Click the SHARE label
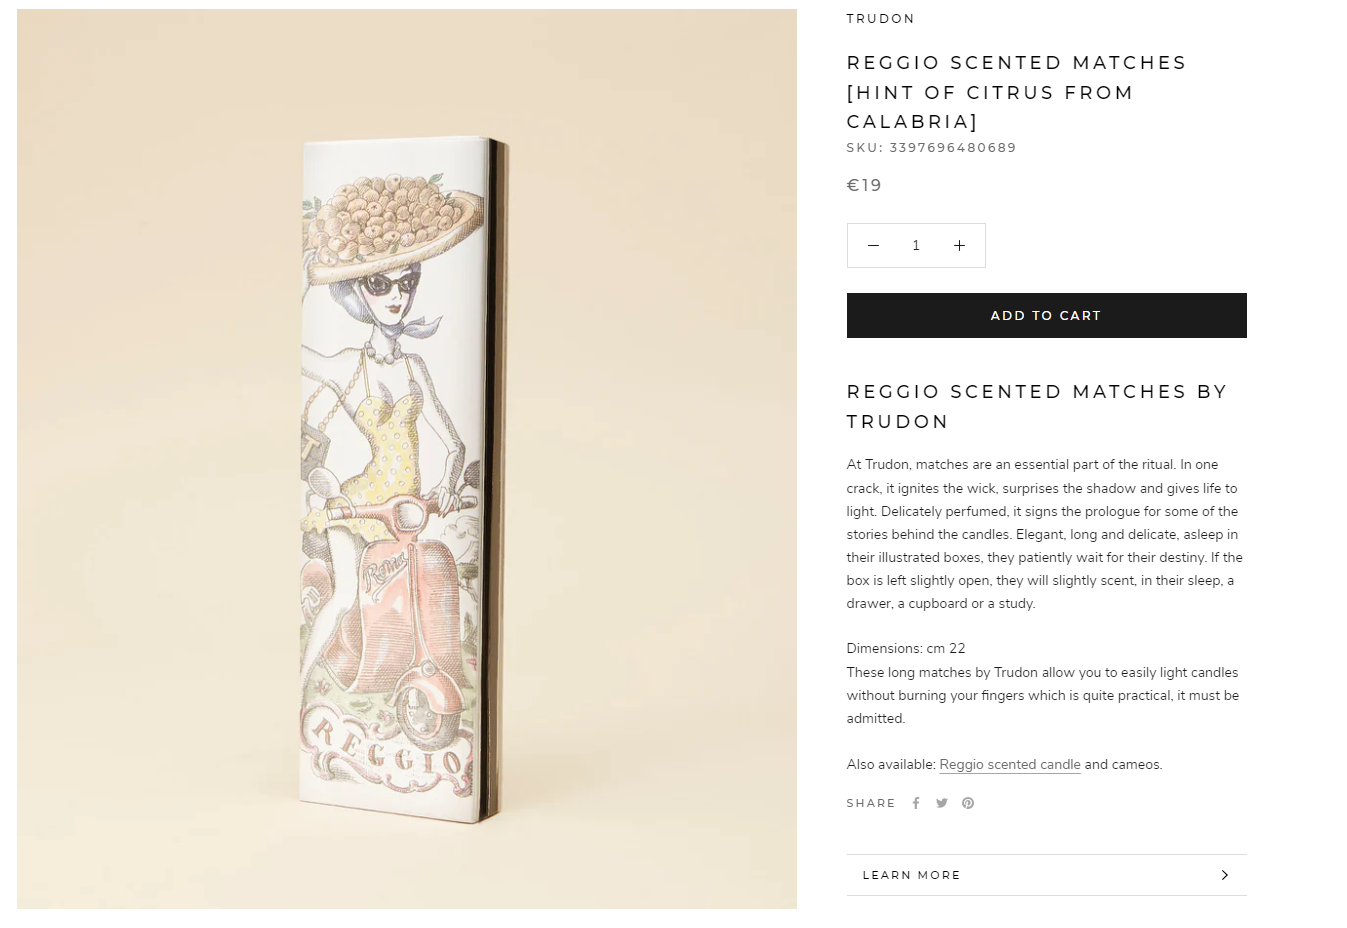 (871, 803)
